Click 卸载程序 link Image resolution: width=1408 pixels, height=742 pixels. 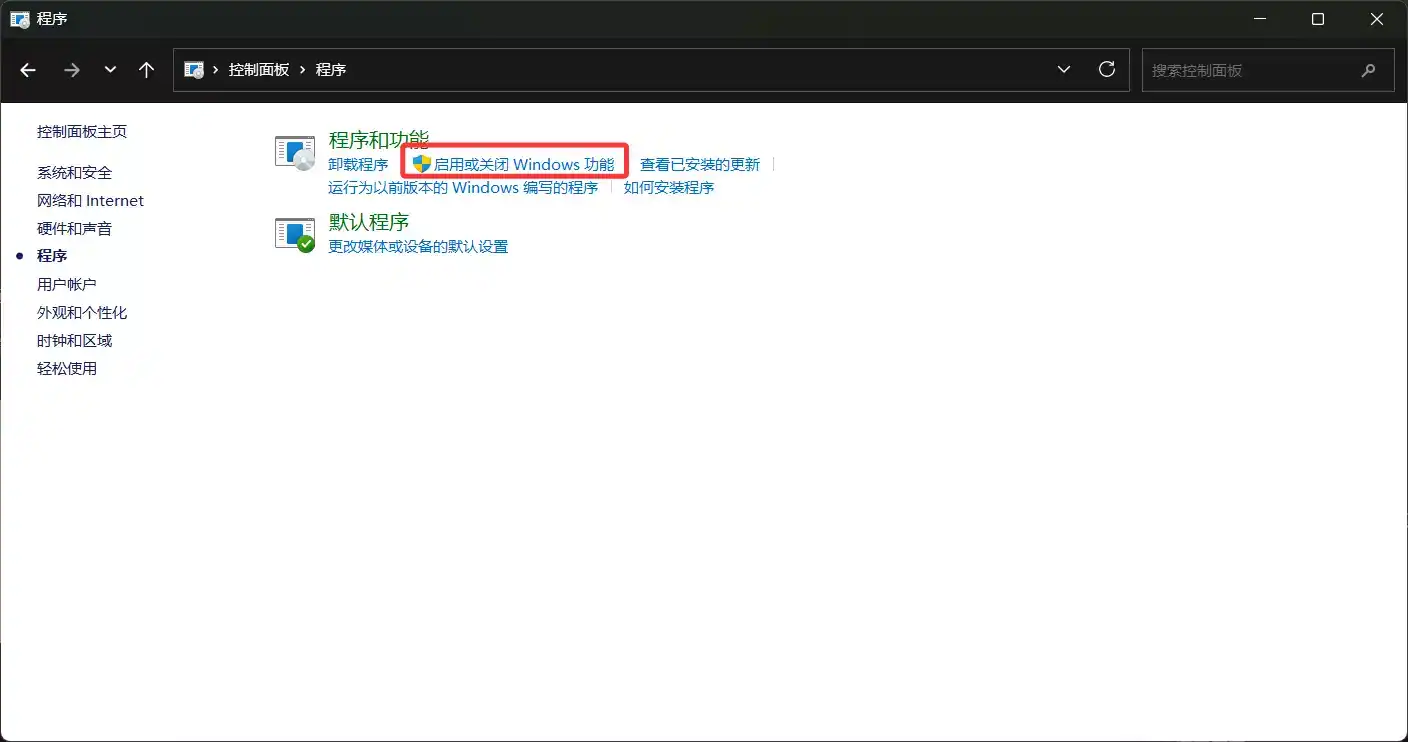pyautogui.click(x=358, y=165)
